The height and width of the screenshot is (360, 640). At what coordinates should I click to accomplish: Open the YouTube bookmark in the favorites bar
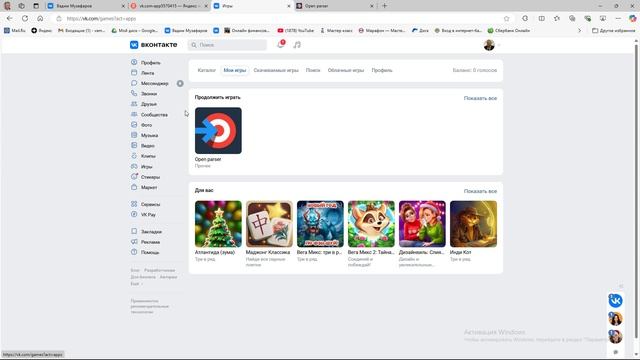(296, 31)
